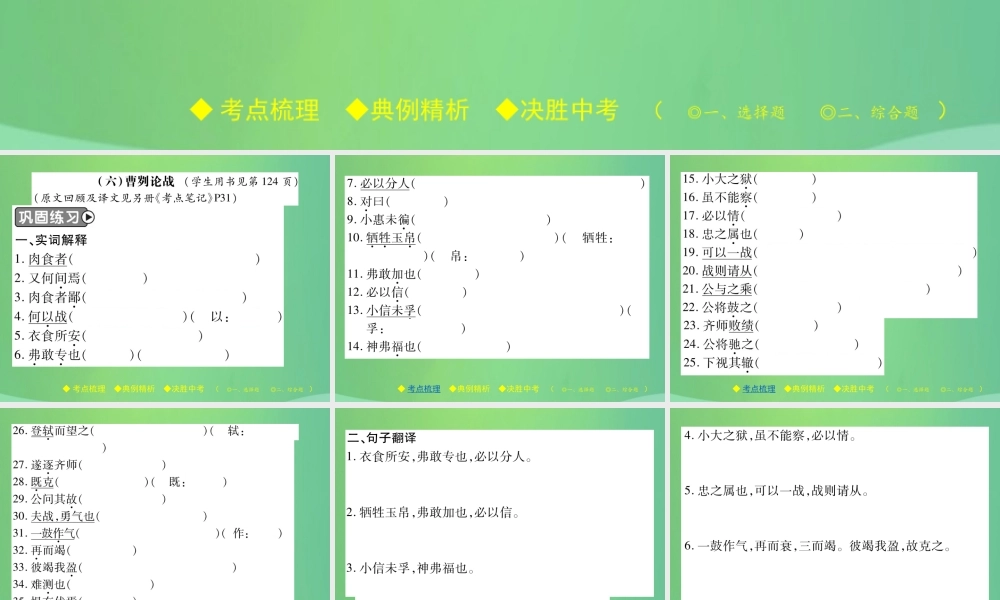Click item 21. 公与之乘
This screenshot has width=1000, height=600.
pyautogui.click(x=717, y=289)
